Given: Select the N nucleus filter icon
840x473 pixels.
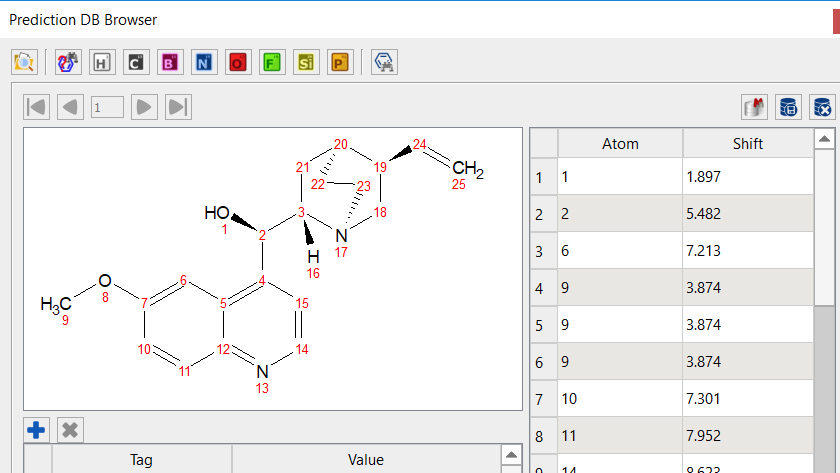Looking at the screenshot, I should (x=204, y=62).
